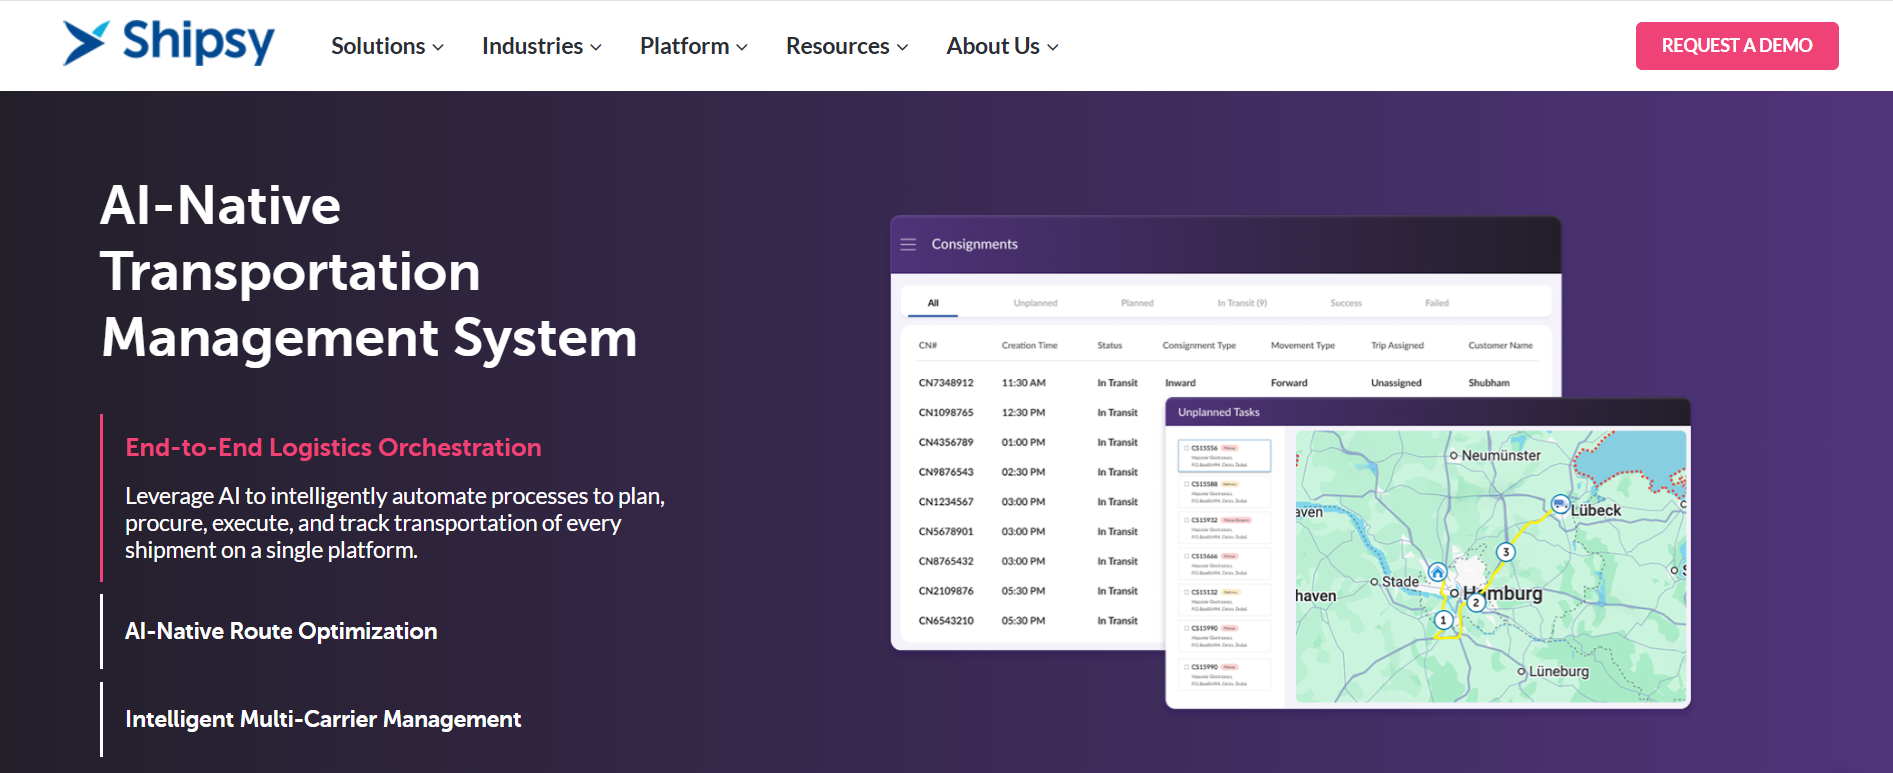Click consignment number CN2109876

946,591
